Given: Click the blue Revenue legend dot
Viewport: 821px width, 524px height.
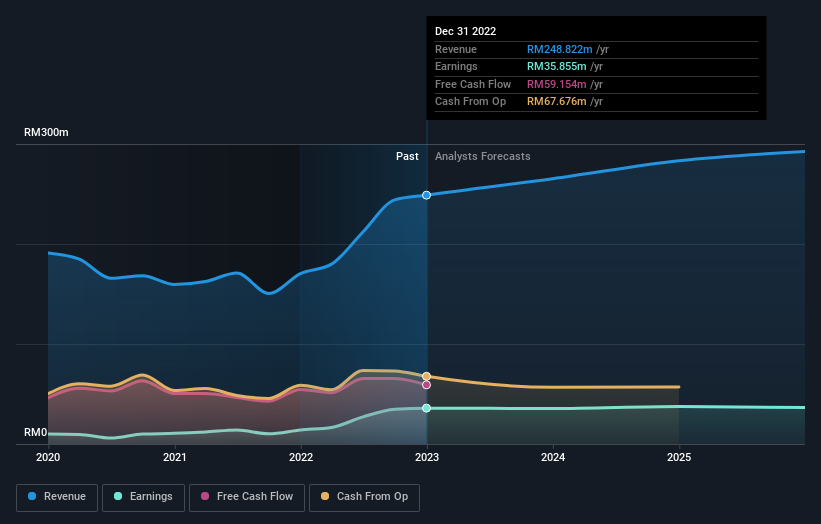Looking at the screenshot, I should click(32, 496).
